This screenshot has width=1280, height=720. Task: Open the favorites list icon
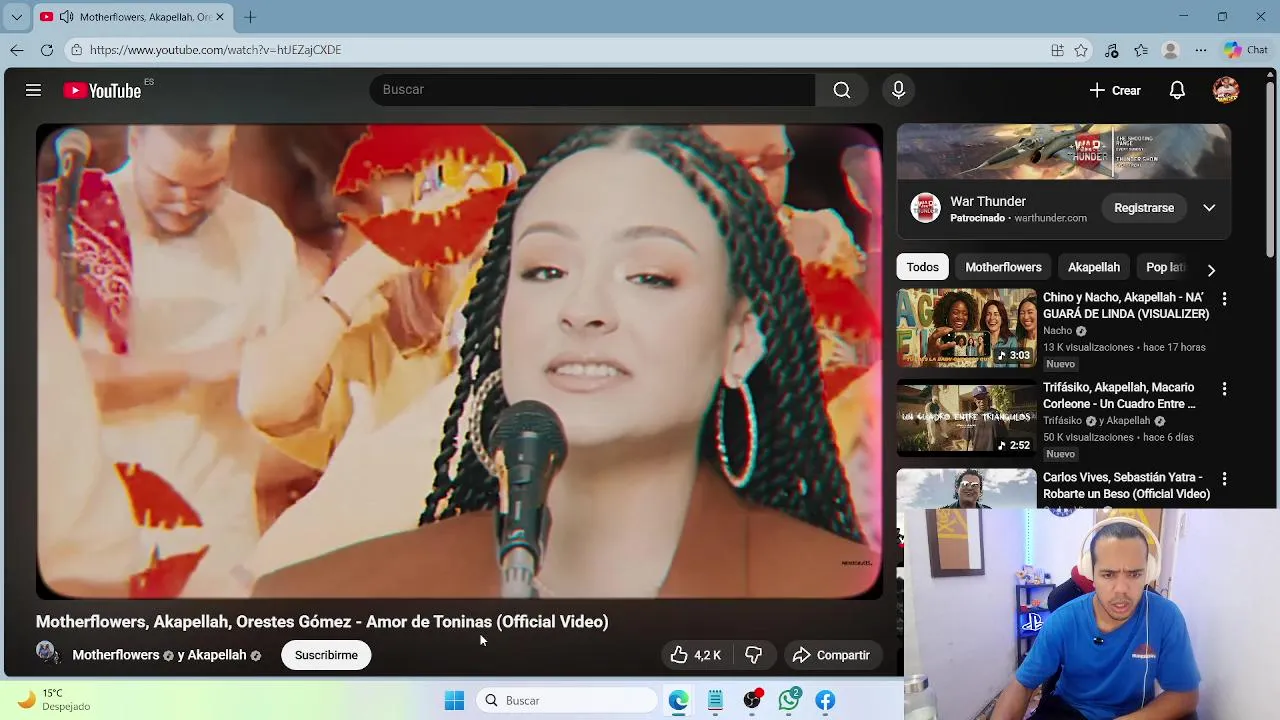[x=1141, y=50]
